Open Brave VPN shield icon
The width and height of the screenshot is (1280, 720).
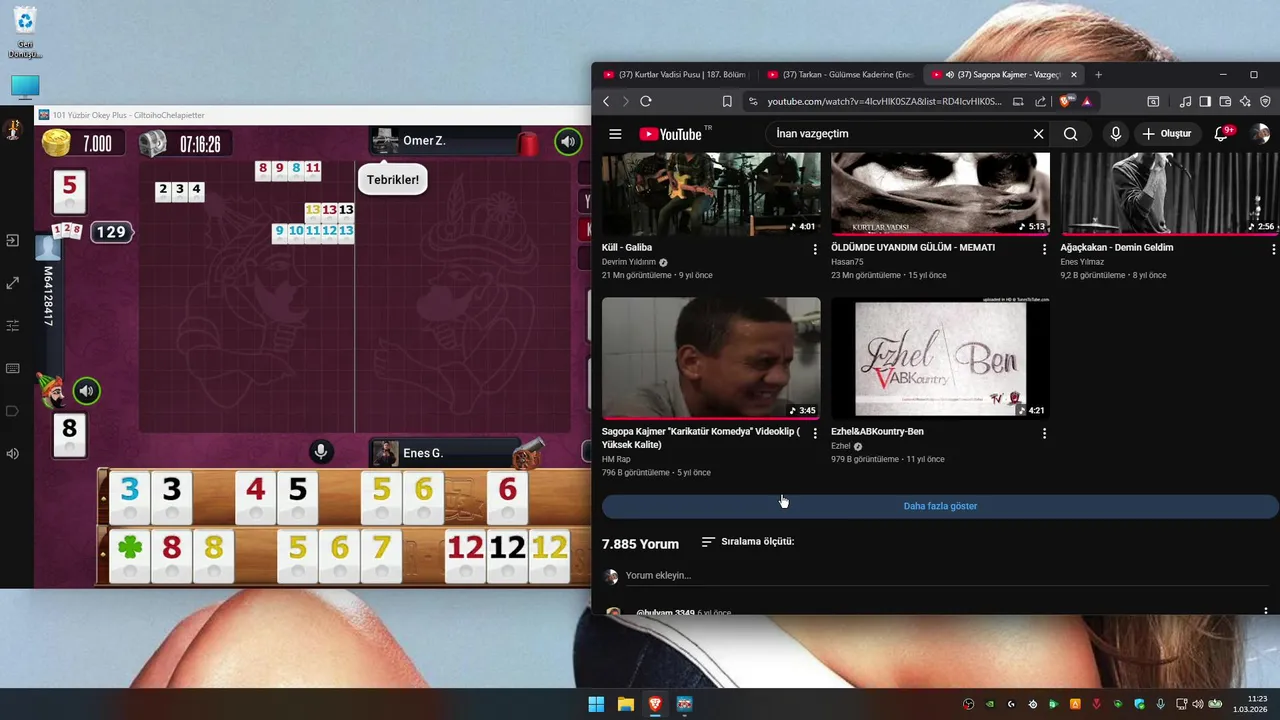point(1265,101)
